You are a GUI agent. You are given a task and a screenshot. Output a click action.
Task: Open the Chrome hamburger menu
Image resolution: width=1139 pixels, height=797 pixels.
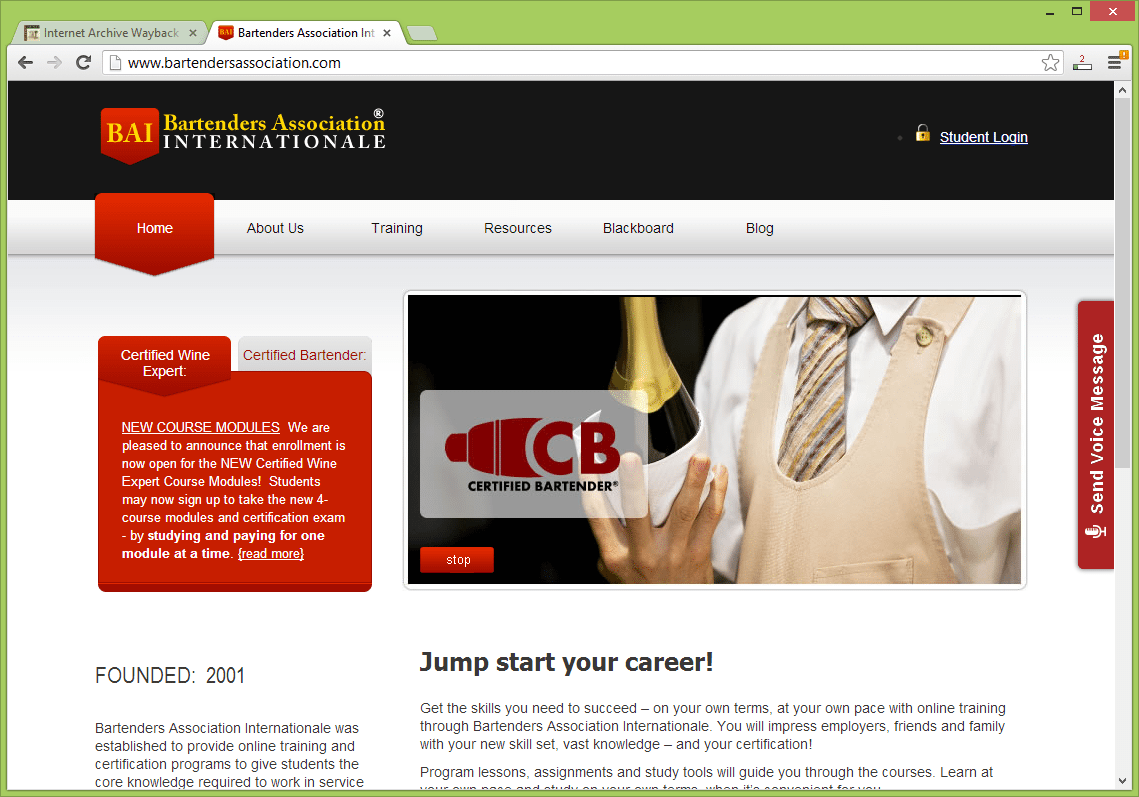[1115, 62]
